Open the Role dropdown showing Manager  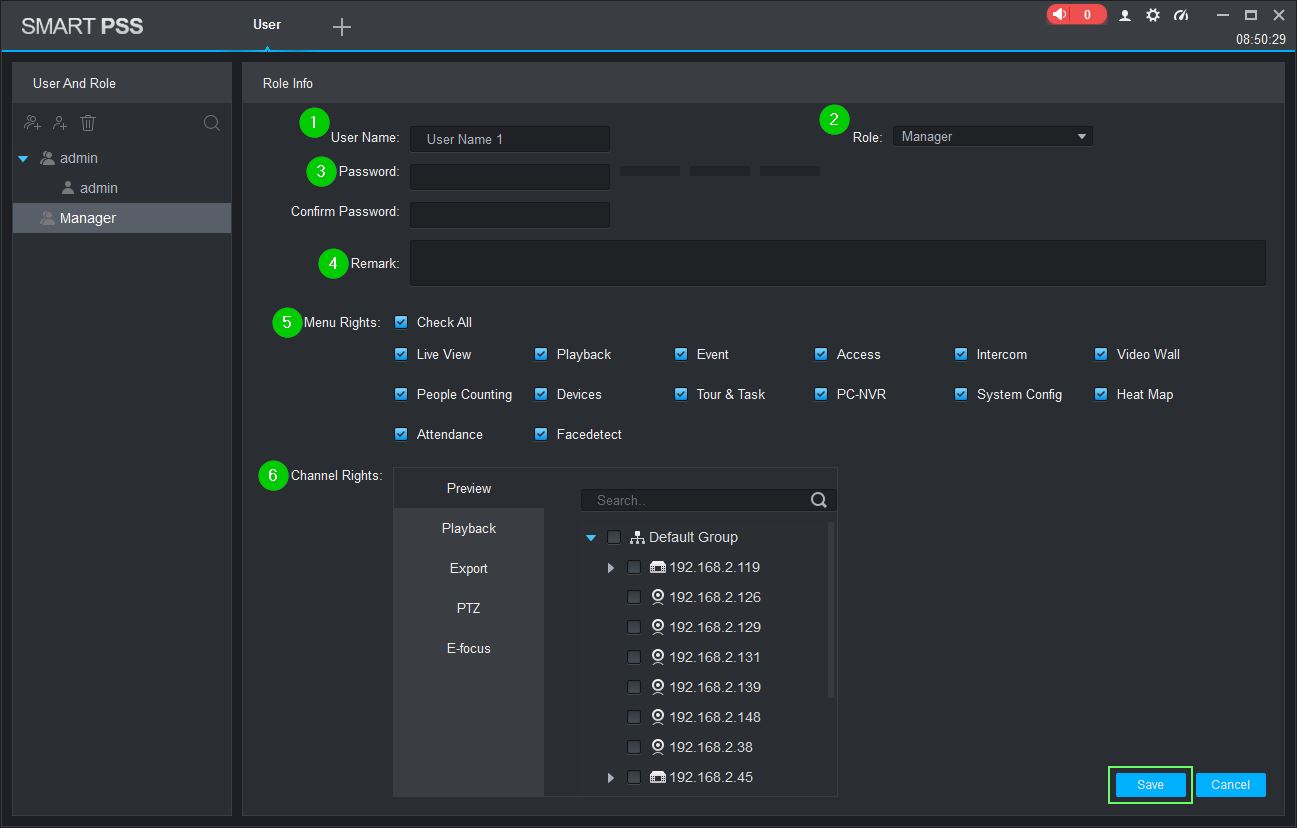[x=991, y=137]
